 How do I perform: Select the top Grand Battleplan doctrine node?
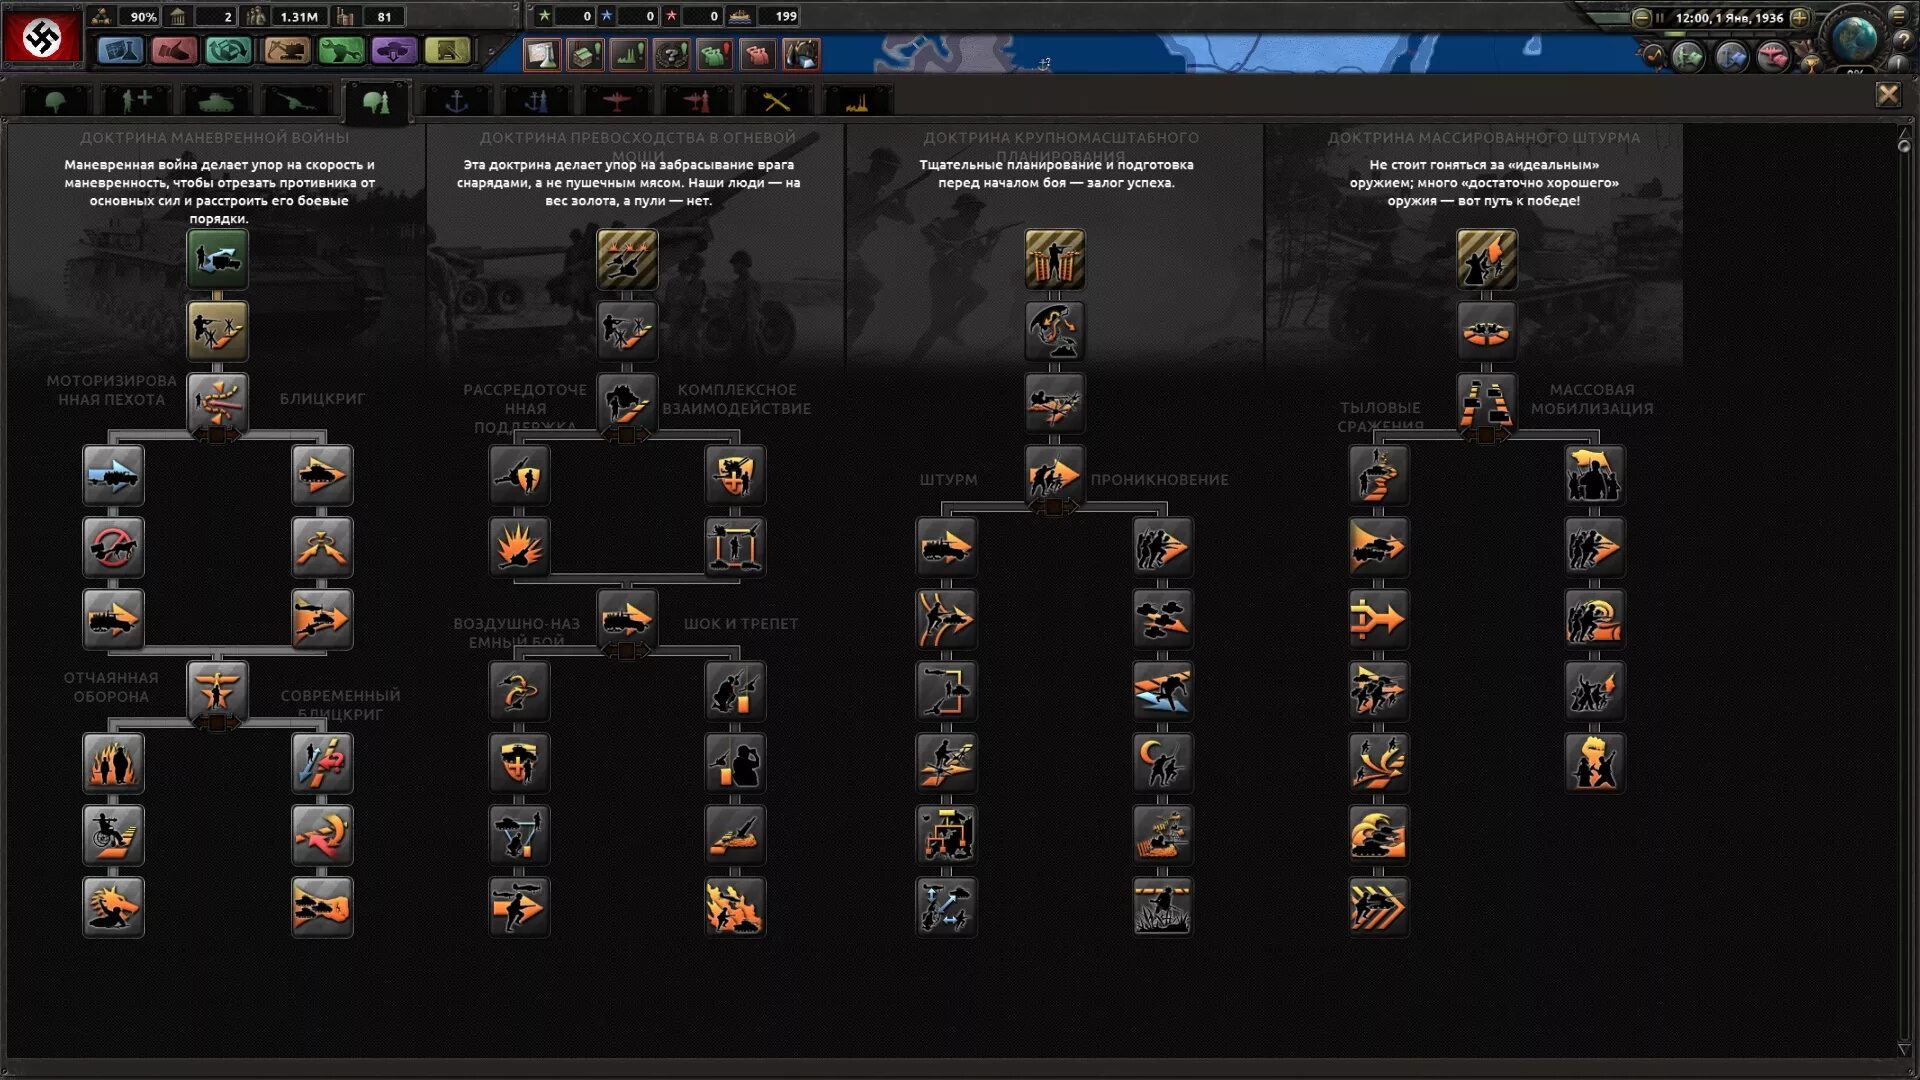coord(1055,259)
